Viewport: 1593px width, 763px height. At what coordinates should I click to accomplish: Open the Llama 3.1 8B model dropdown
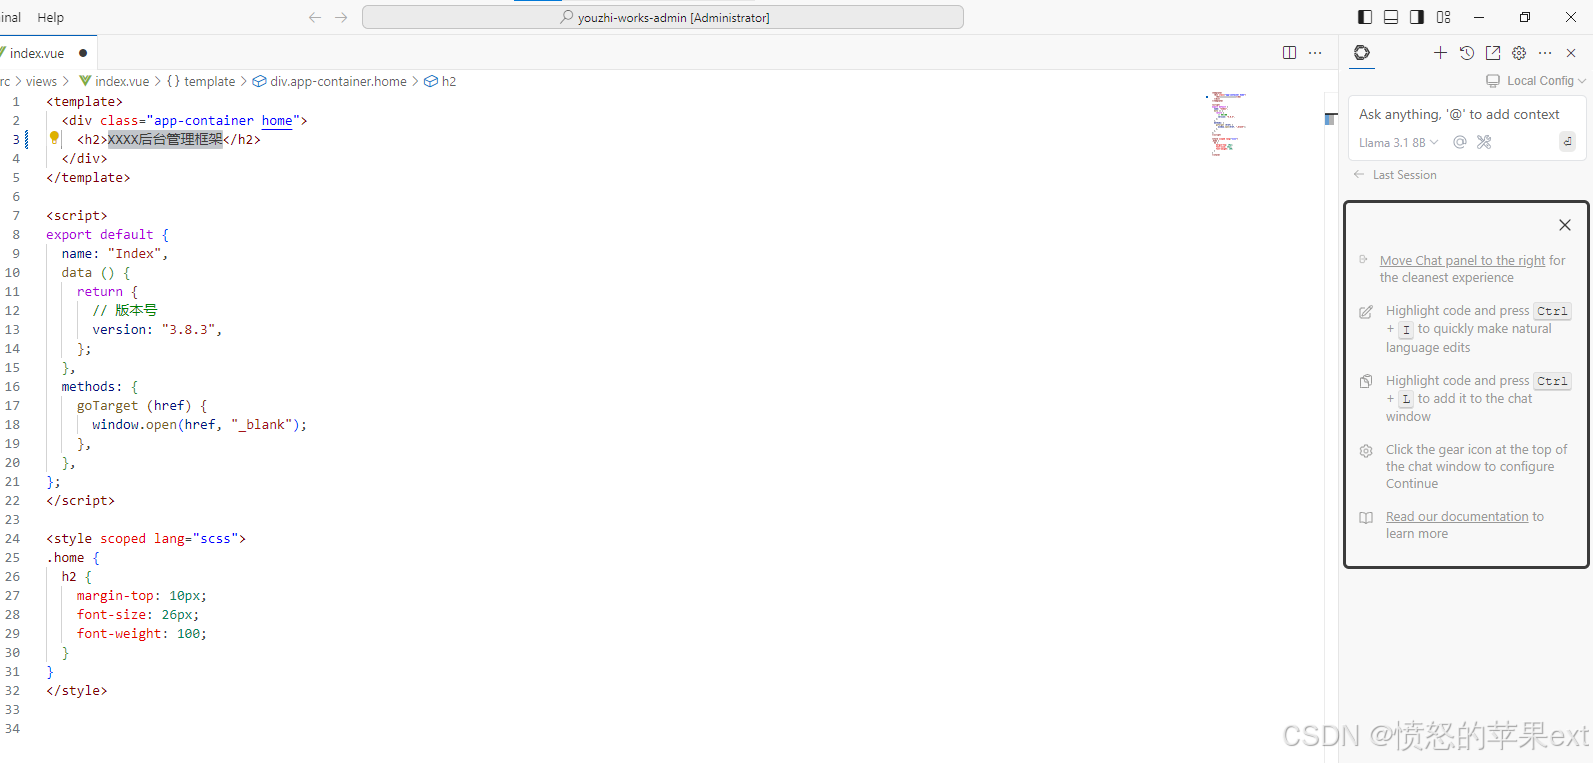(x=1398, y=143)
